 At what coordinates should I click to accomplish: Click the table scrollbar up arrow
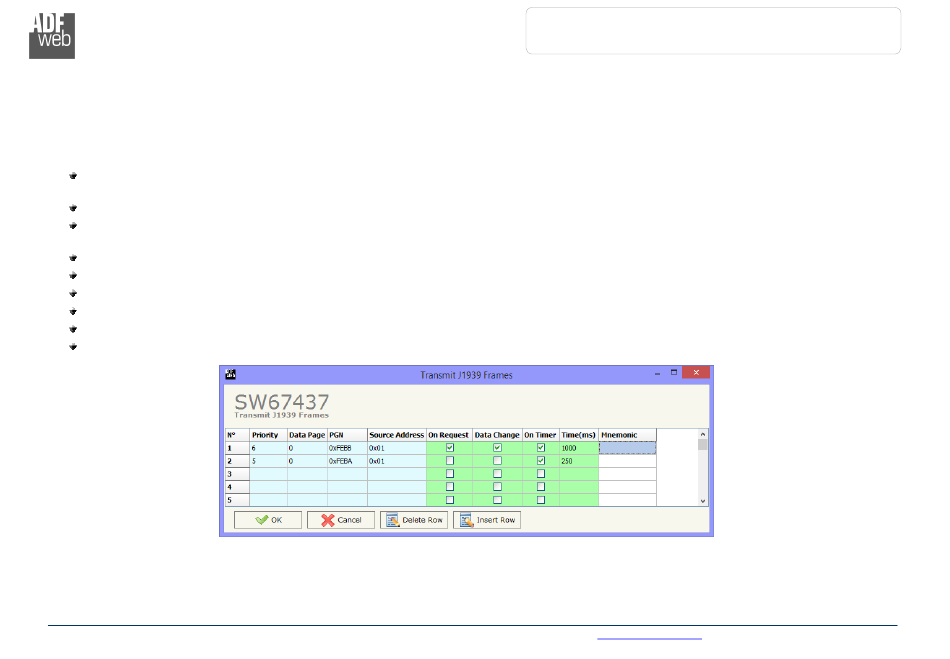pos(703,434)
